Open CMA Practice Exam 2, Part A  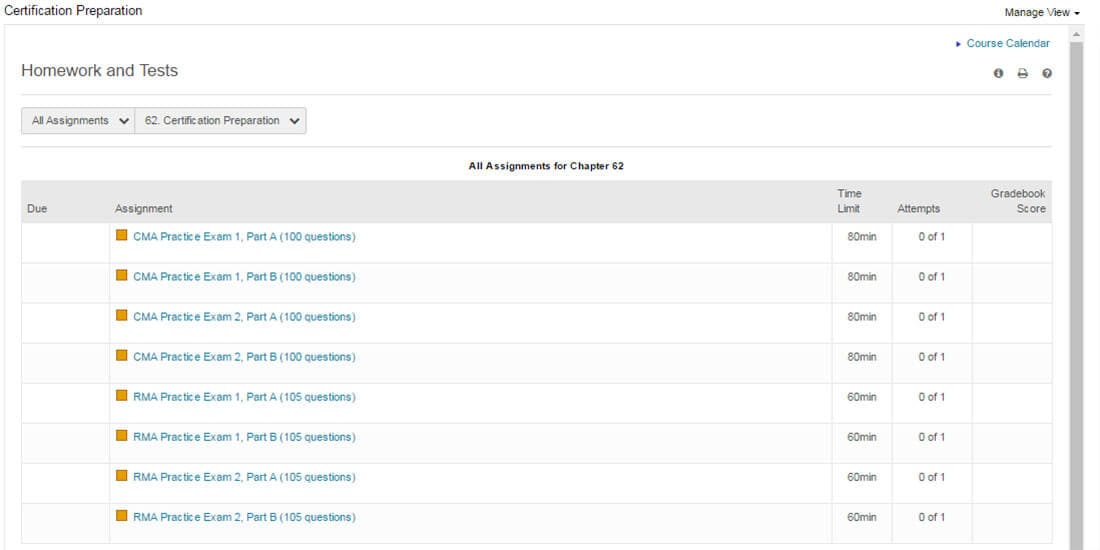coord(244,317)
